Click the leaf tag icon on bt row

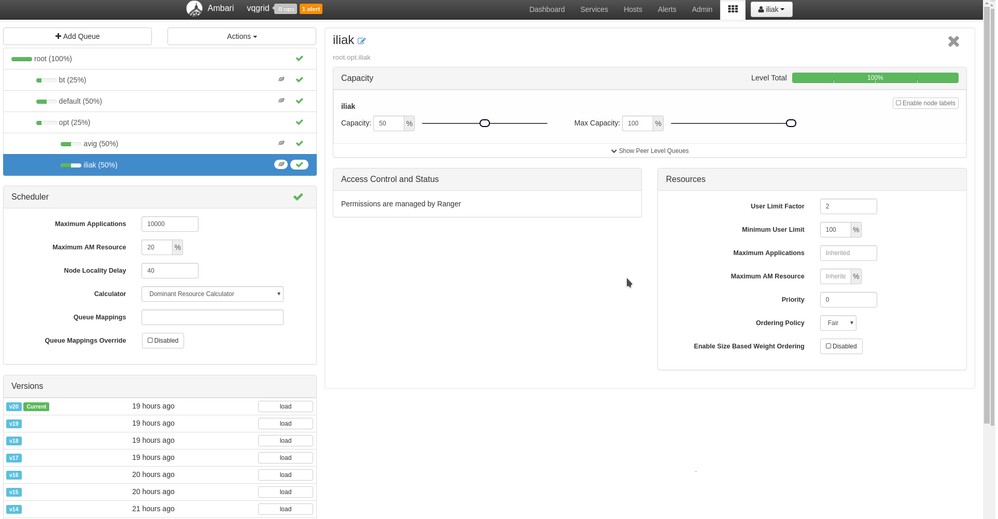click(x=281, y=80)
